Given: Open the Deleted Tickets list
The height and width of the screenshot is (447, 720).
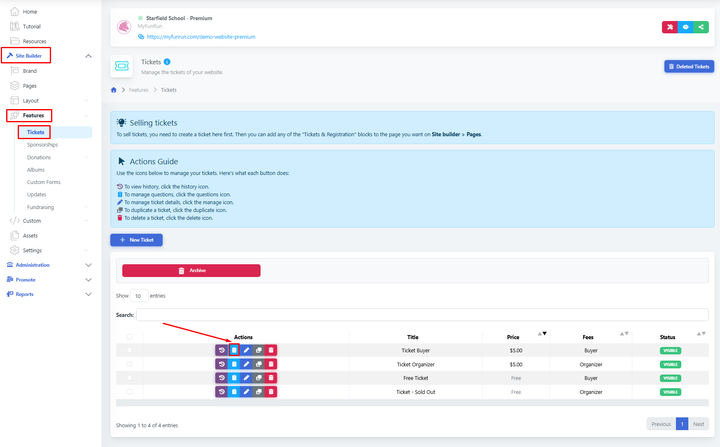Looking at the screenshot, I should point(688,66).
